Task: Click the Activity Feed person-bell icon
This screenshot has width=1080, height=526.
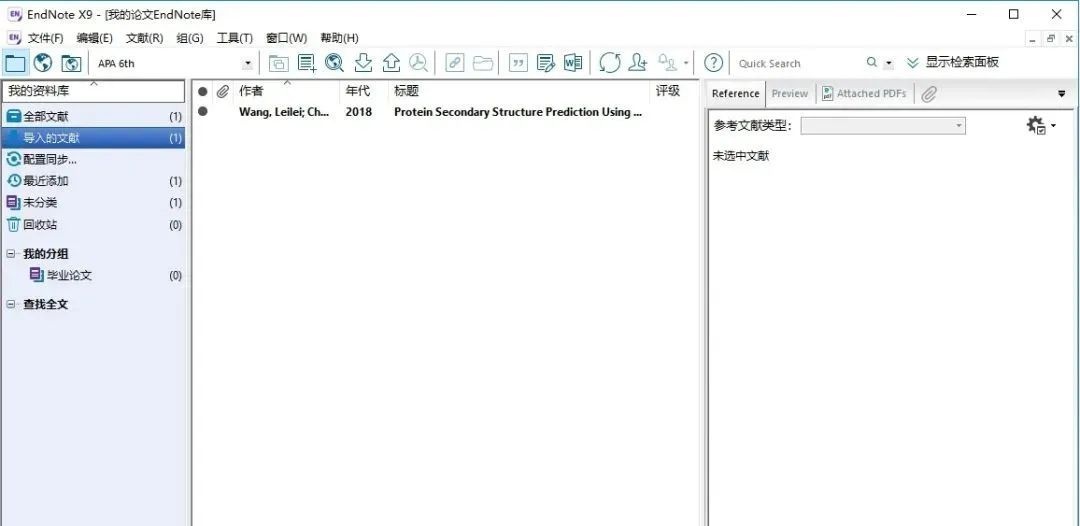Action: pos(667,63)
